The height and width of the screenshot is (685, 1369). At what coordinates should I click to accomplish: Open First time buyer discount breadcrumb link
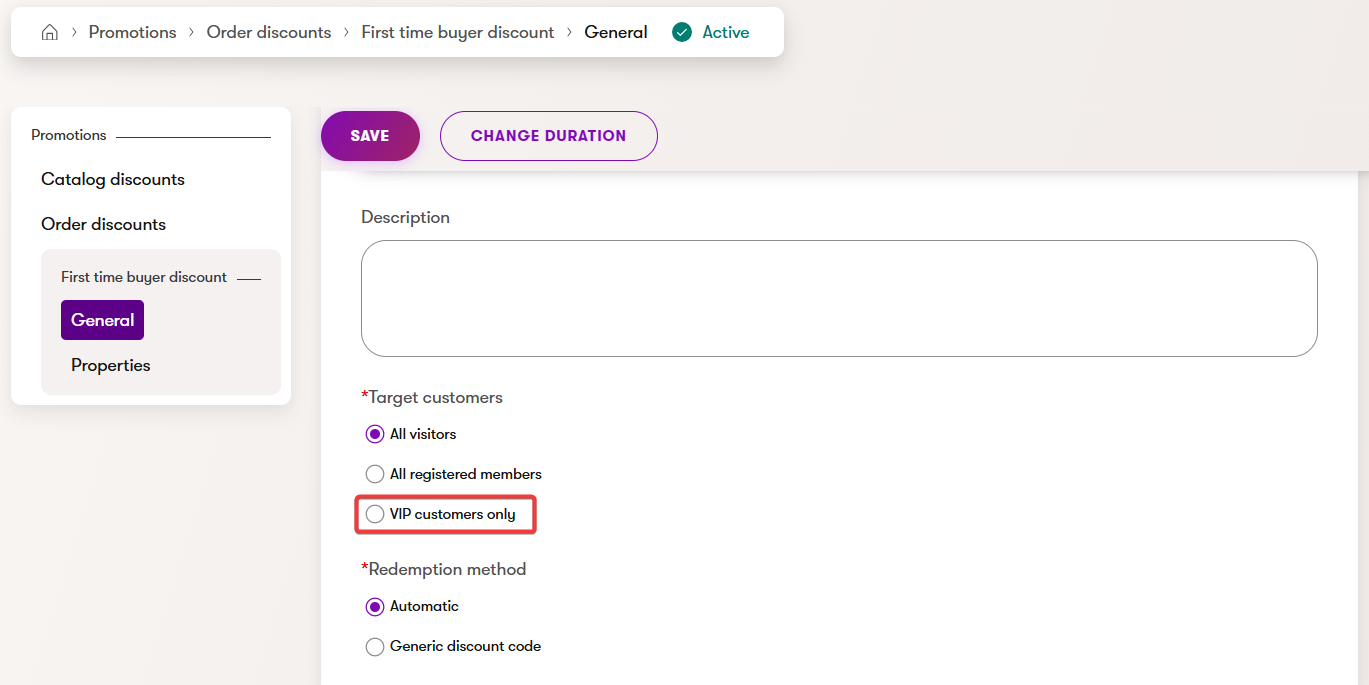tap(457, 31)
